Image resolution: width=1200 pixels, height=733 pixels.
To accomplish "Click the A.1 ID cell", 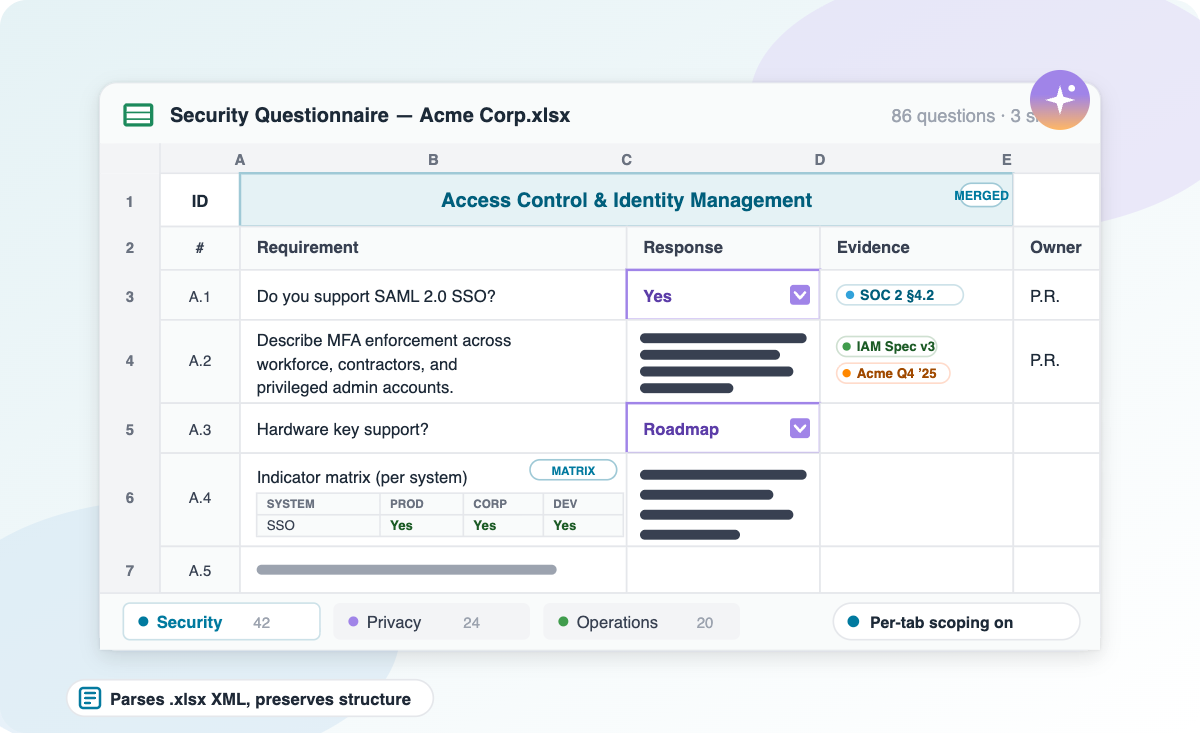I will 200,295.
